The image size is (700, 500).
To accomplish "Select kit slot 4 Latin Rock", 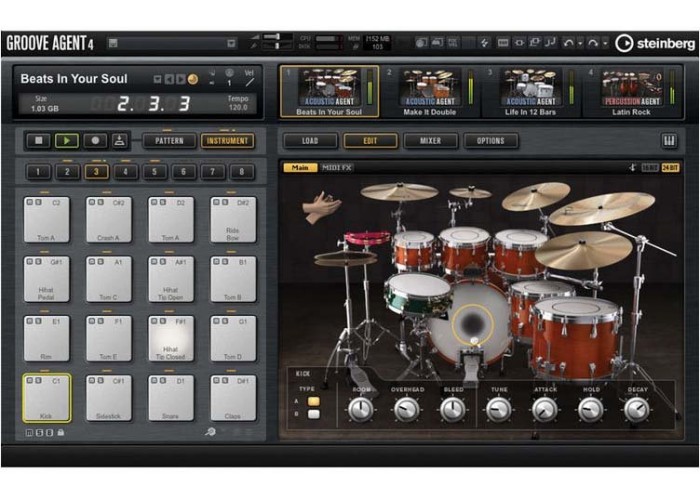I will point(631,92).
